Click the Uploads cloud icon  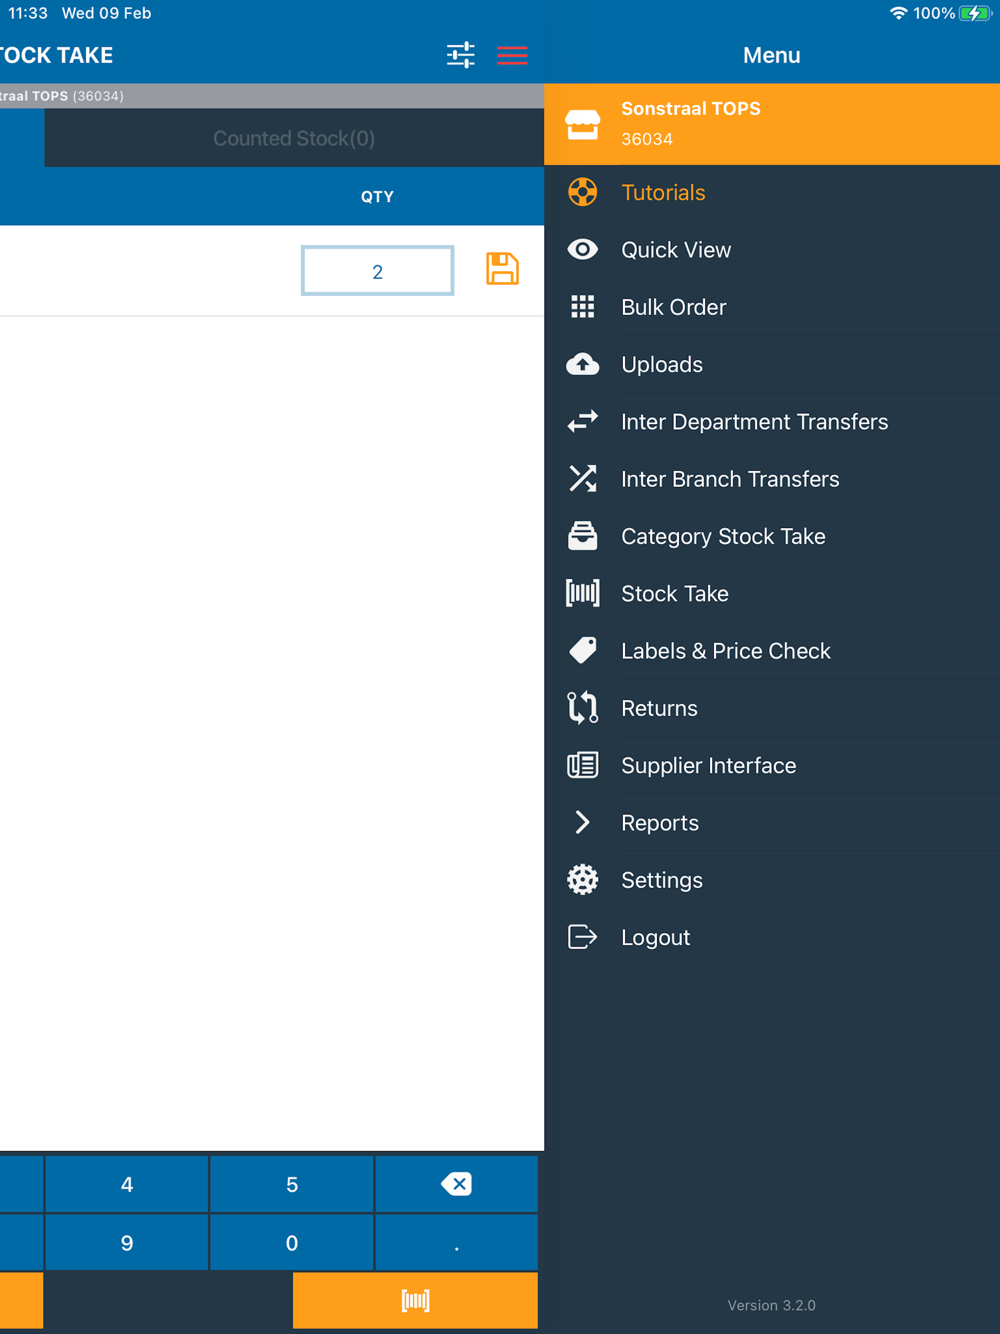click(583, 364)
